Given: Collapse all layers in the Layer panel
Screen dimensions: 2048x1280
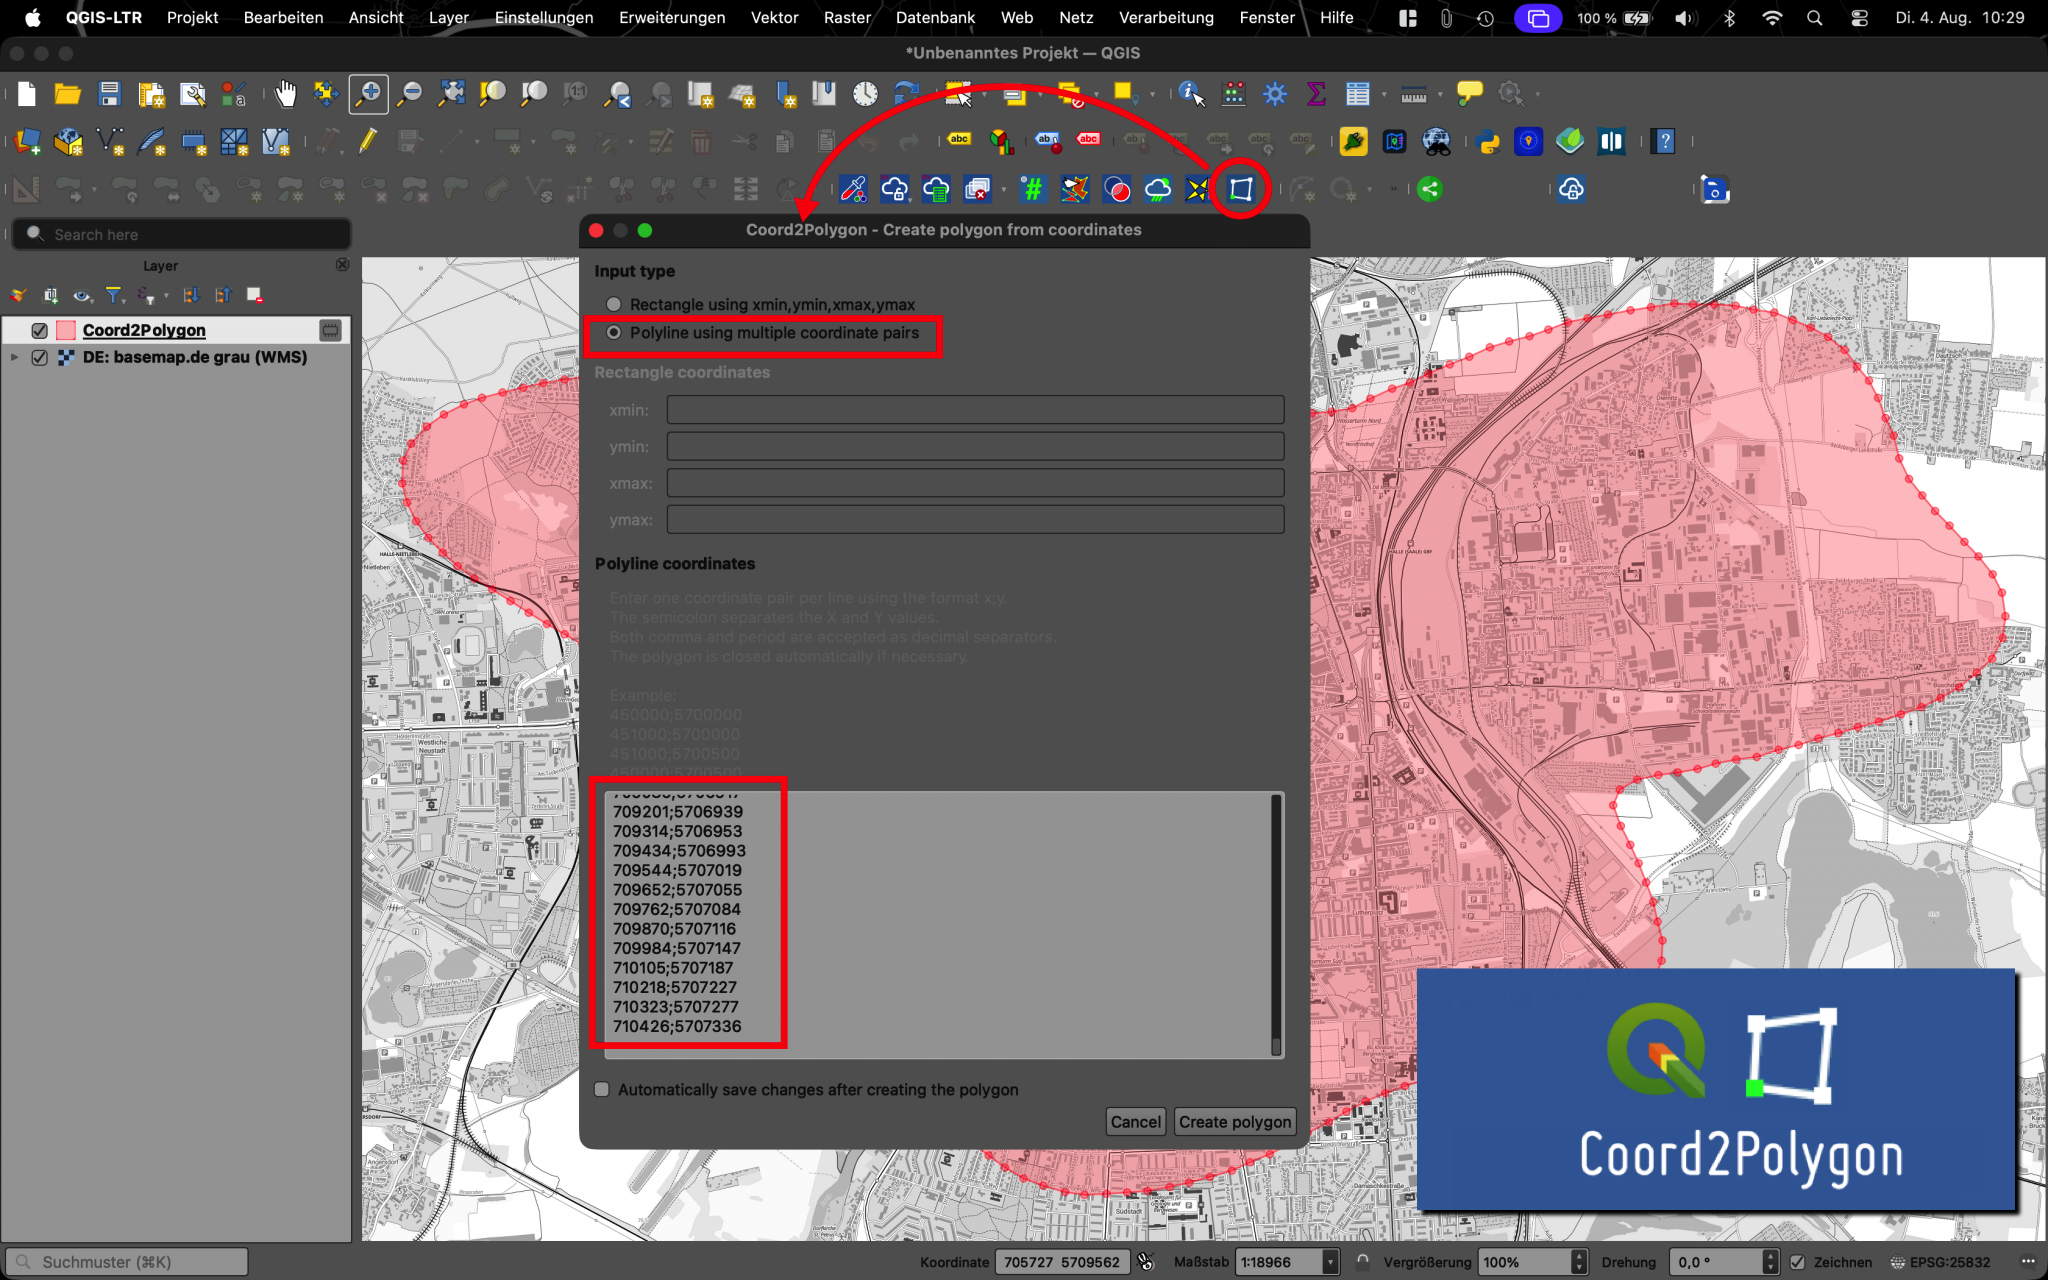Looking at the screenshot, I should [223, 295].
